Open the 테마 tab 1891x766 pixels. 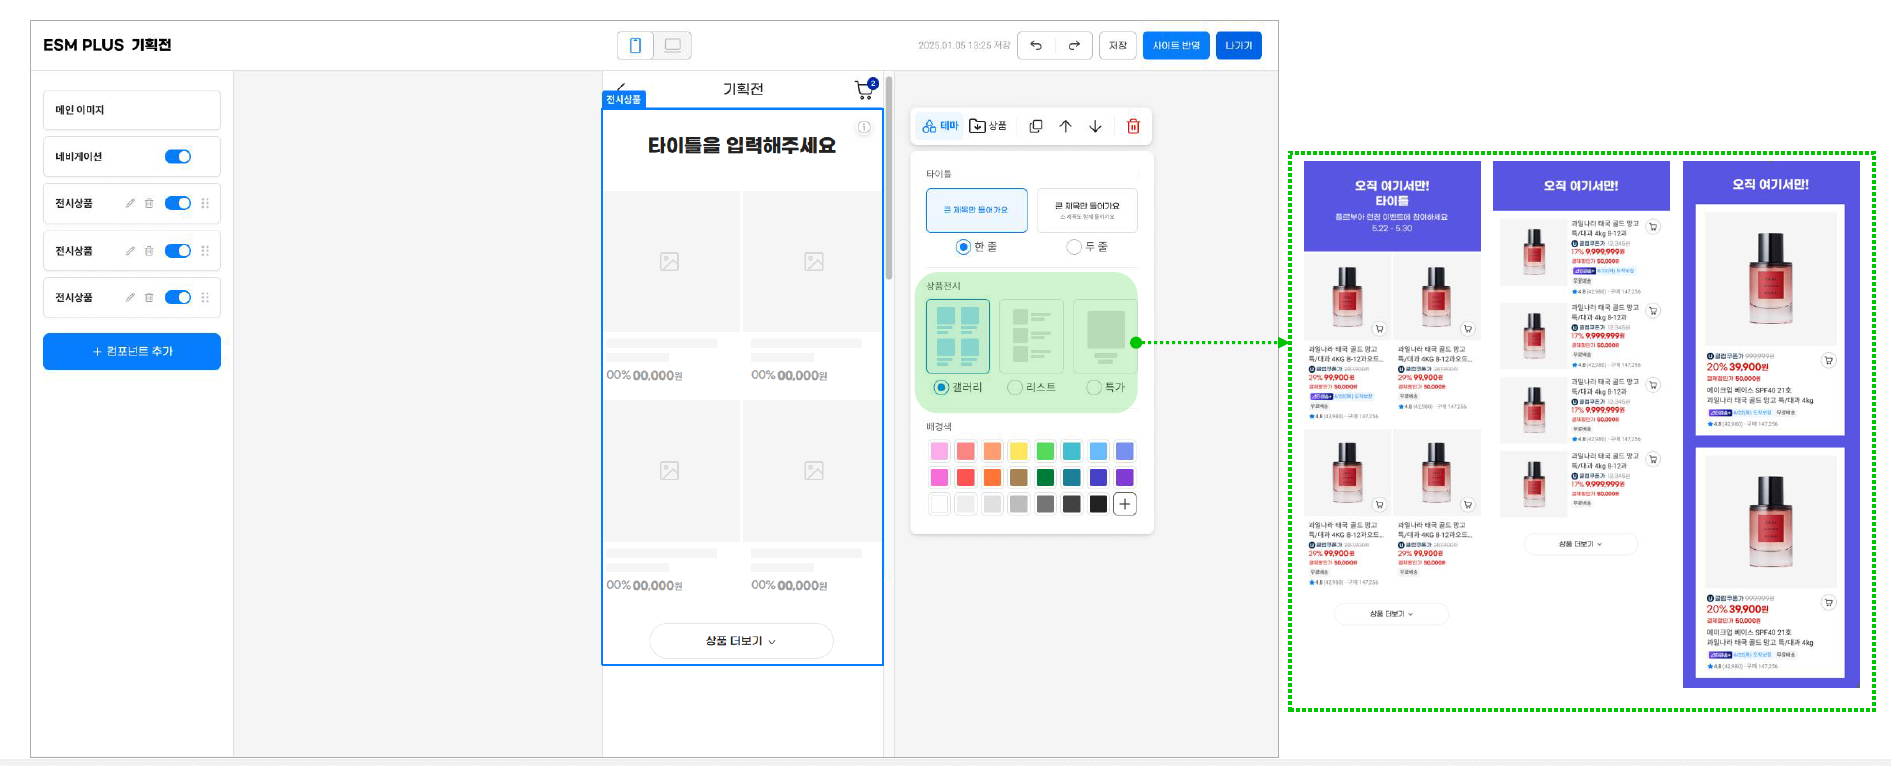pyautogui.click(x=940, y=126)
